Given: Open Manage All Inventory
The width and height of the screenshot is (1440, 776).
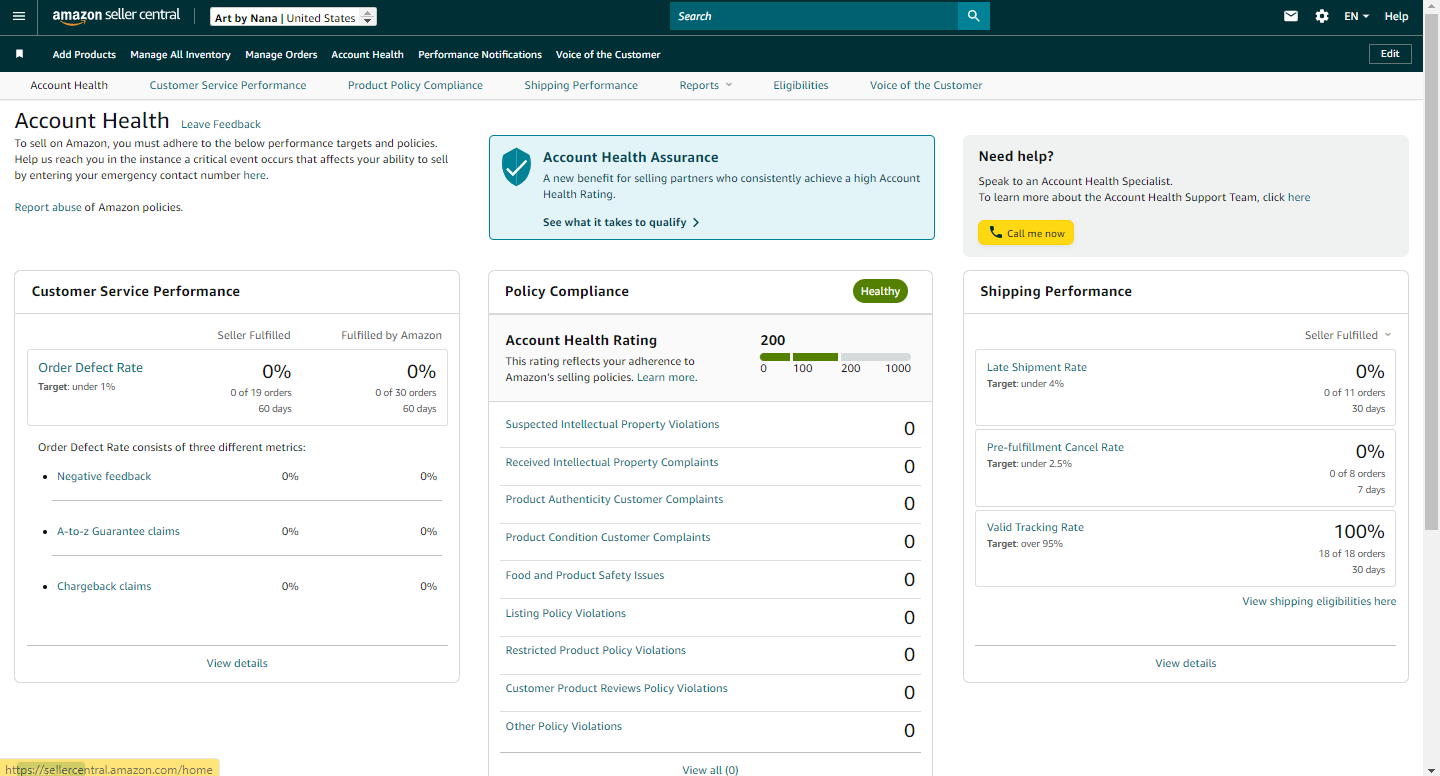Looking at the screenshot, I should click(x=180, y=54).
